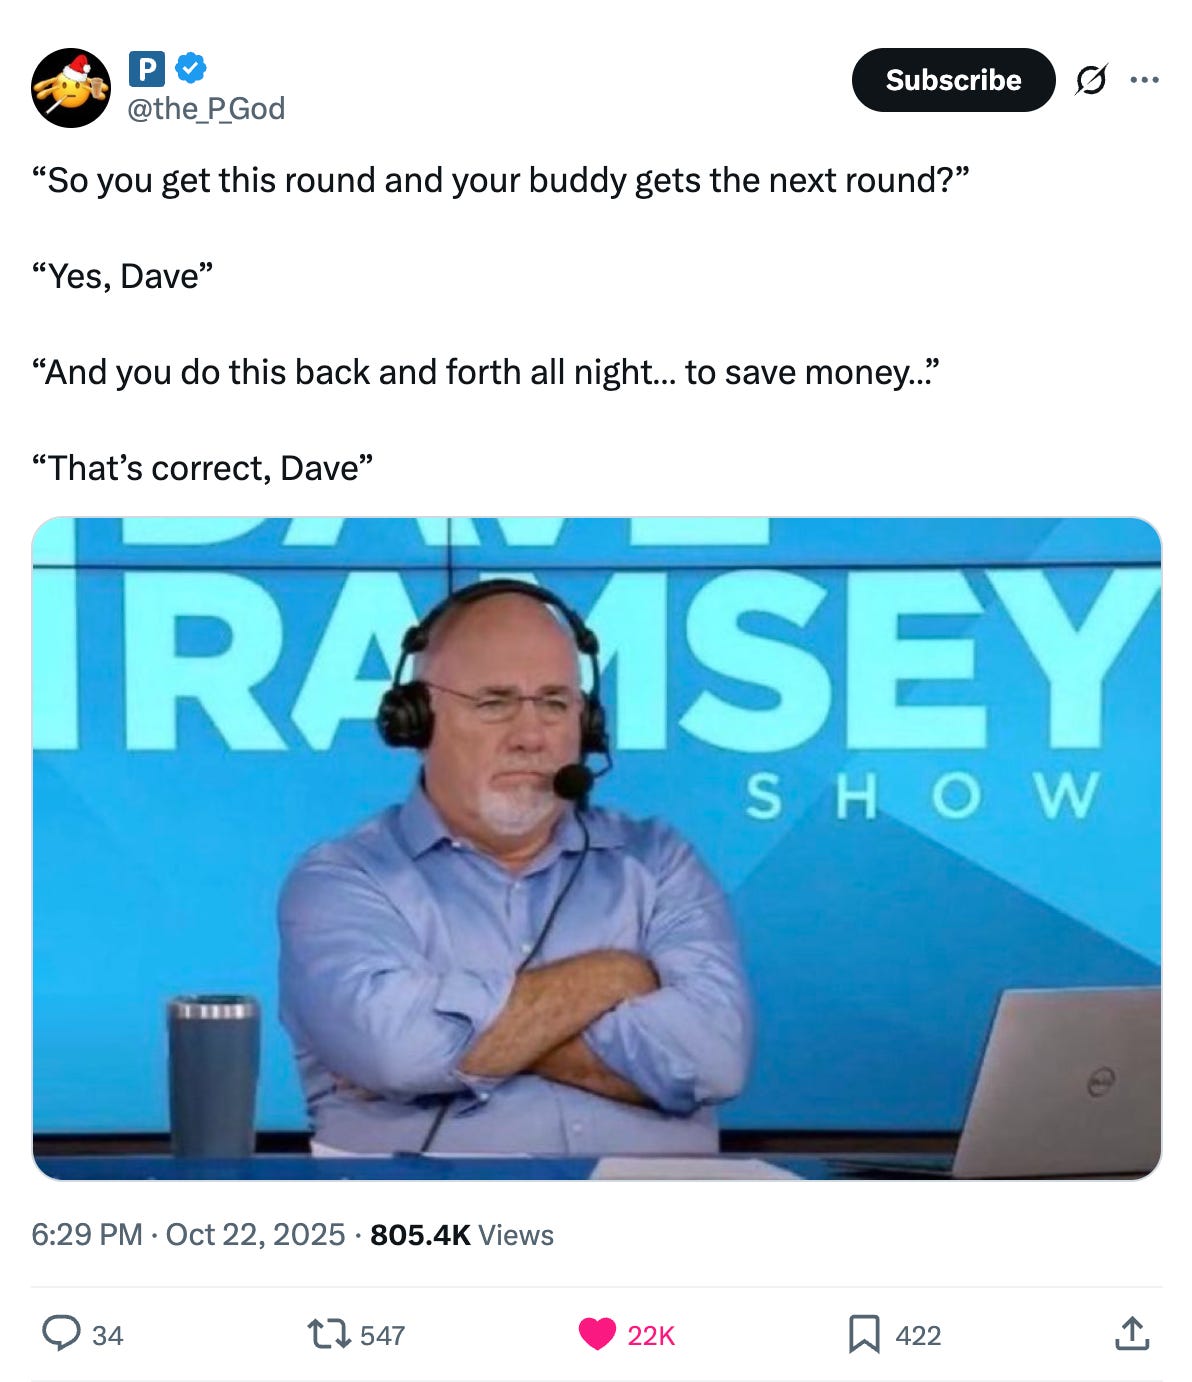Open the three-dot more options menu
Image resolution: width=1192 pixels, height=1382 pixels.
1144,80
